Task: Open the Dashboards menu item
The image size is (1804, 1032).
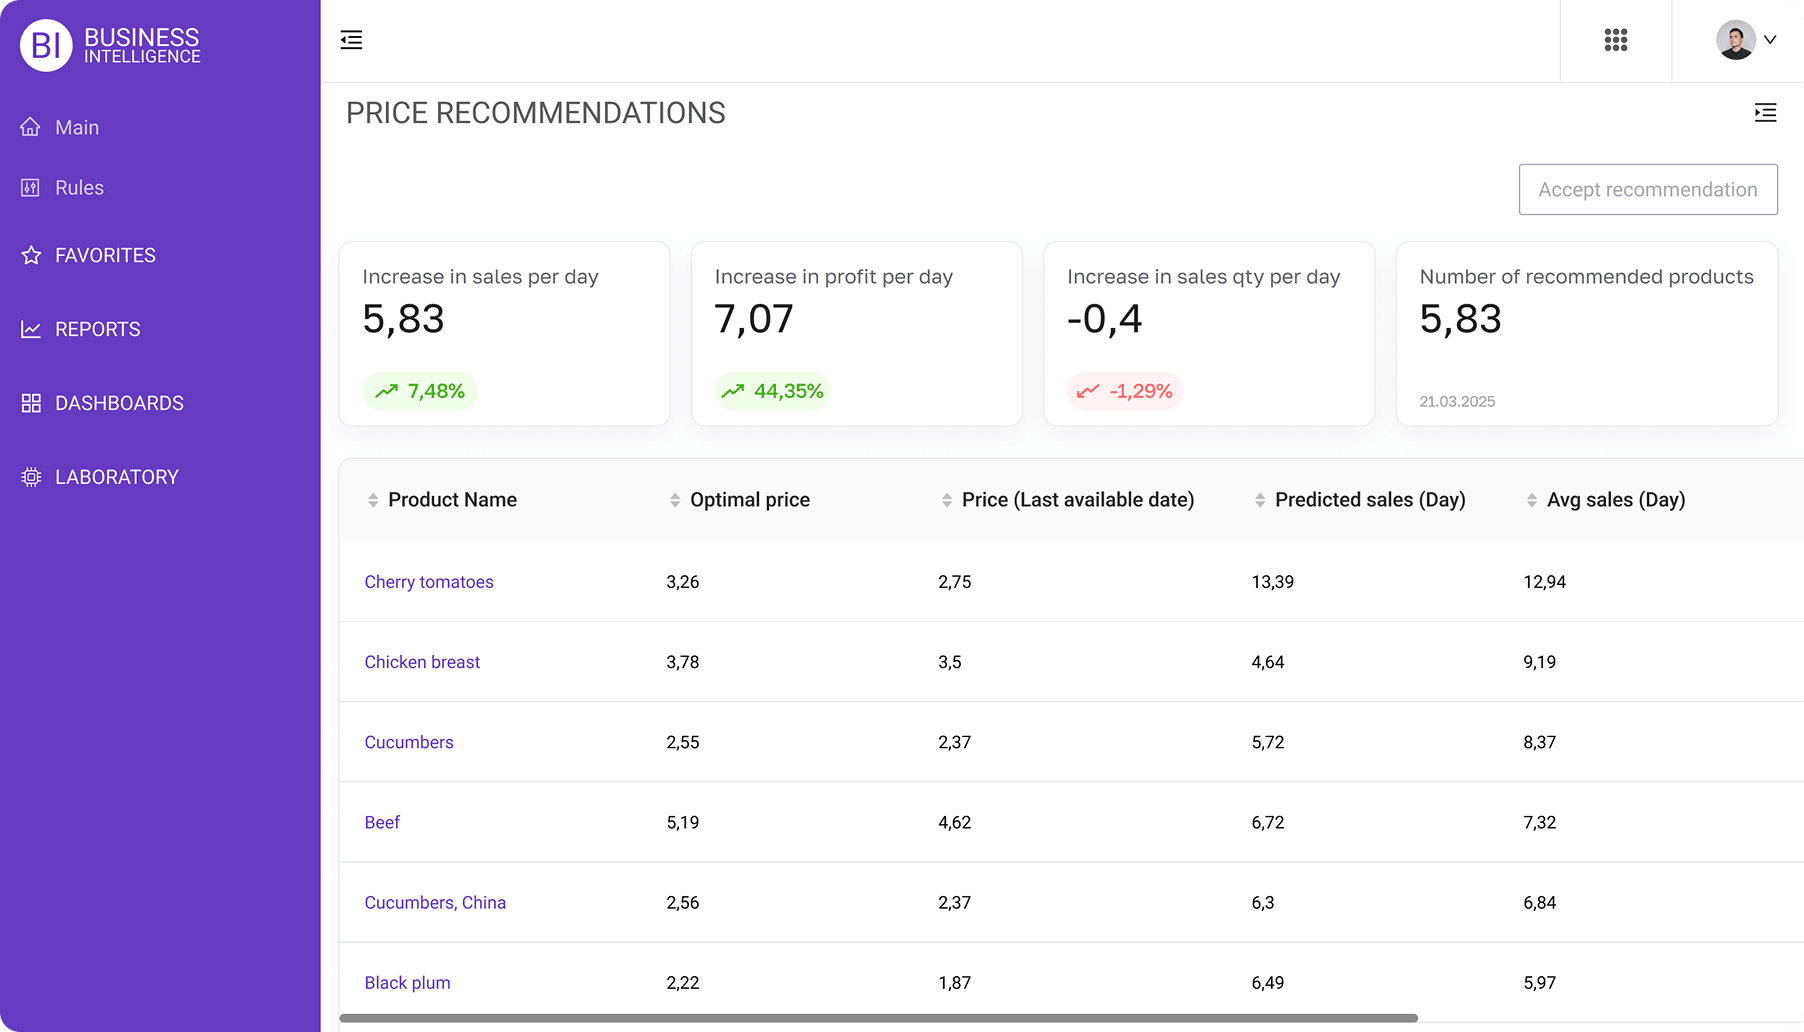Action: point(119,403)
